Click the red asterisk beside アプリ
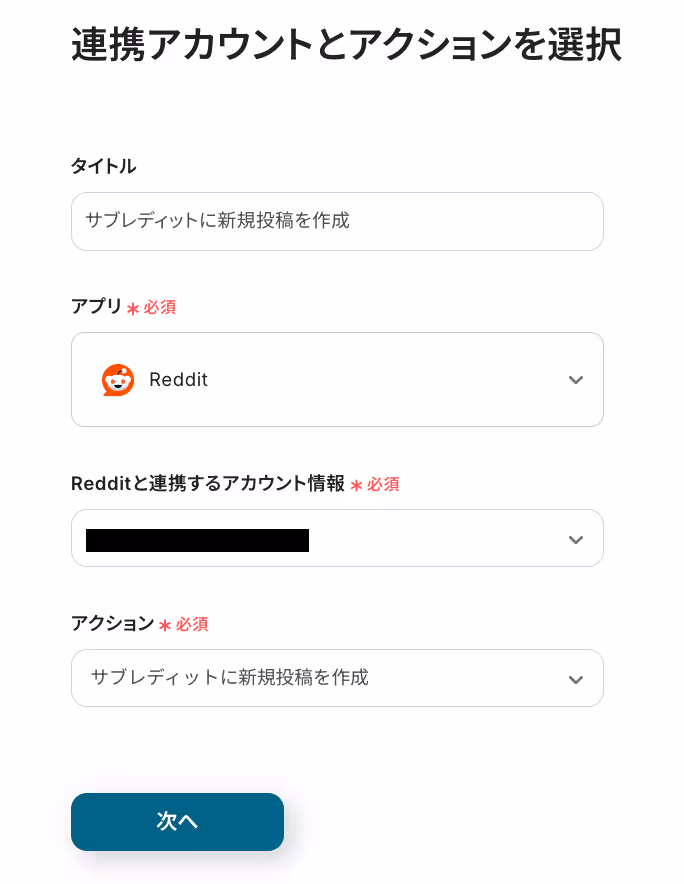Screen dimensions: 684x884 133,309
